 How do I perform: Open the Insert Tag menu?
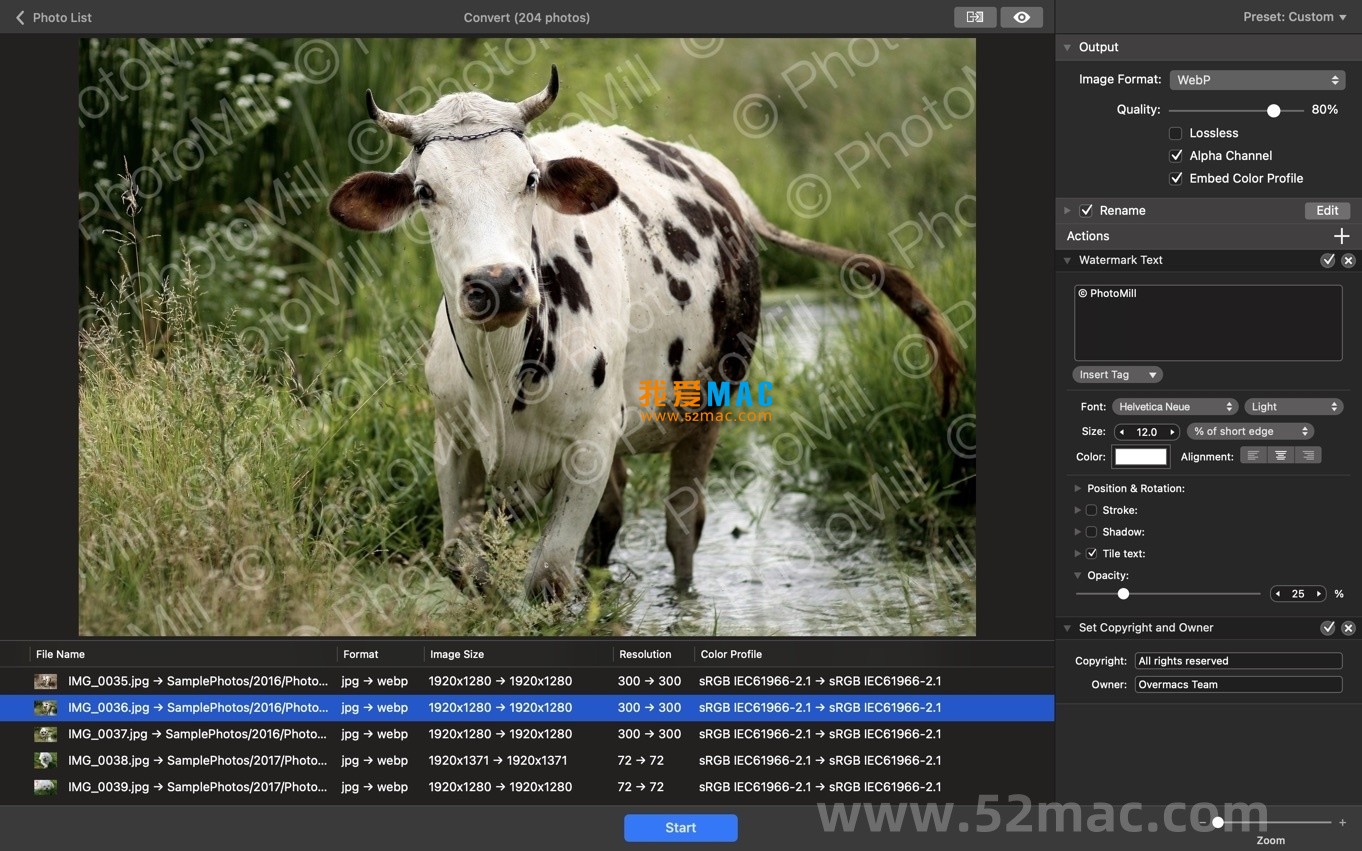click(1116, 374)
